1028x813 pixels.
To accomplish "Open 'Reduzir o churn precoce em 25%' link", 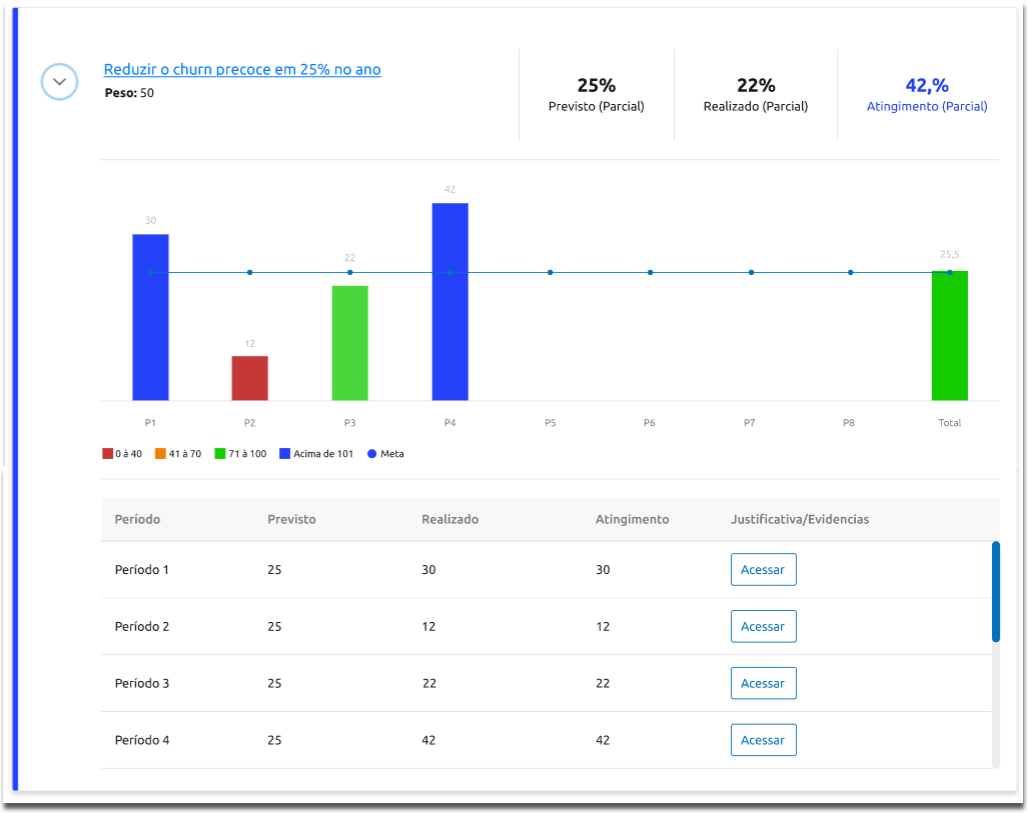I will click(242, 70).
